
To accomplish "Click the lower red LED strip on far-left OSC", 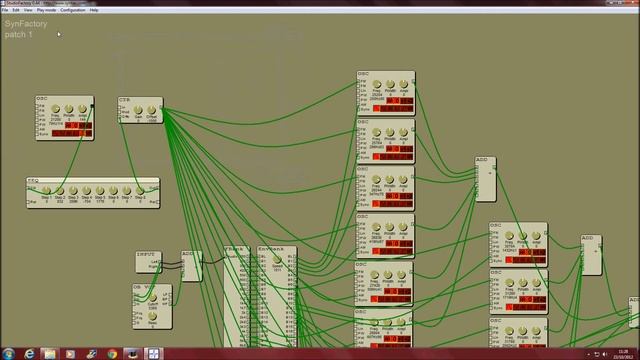I will tap(72, 133).
